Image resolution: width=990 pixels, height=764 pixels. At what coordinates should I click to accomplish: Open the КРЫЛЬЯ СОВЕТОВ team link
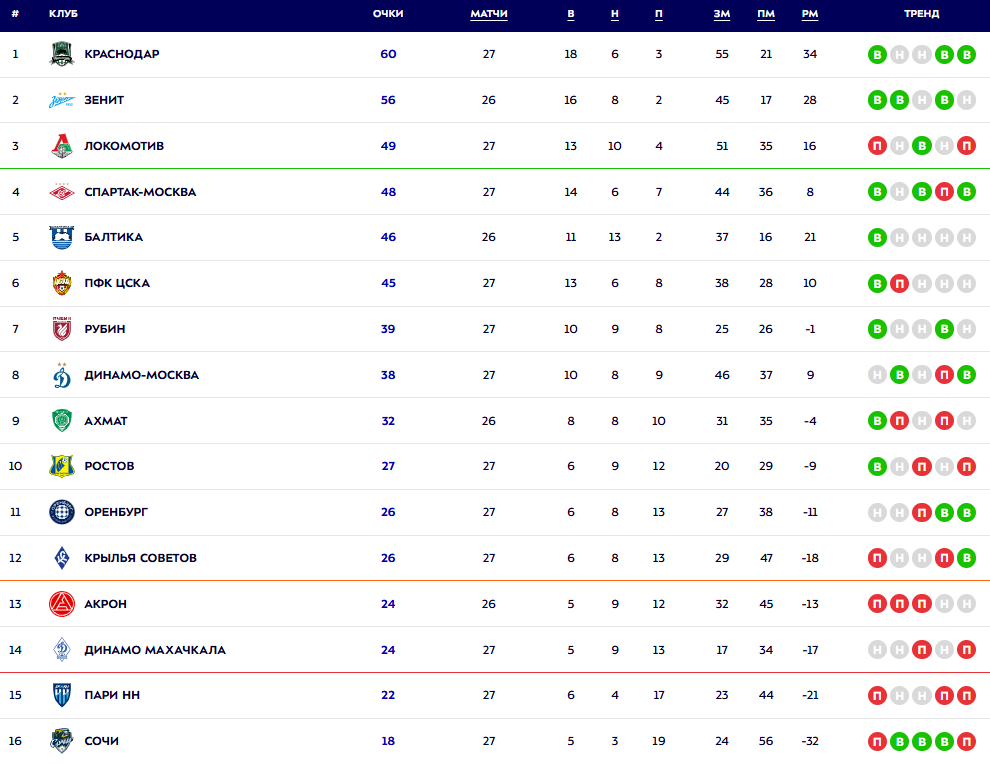[x=140, y=558]
